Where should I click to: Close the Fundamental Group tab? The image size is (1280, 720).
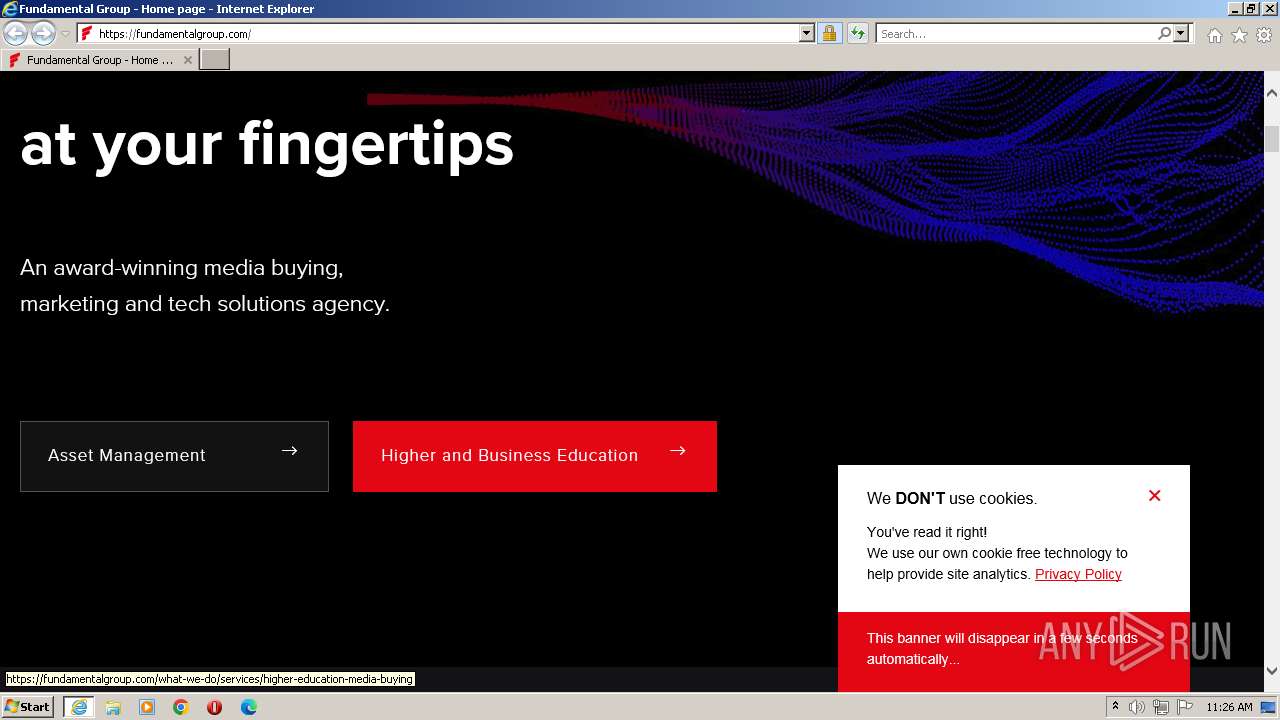click(x=187, y=60)
